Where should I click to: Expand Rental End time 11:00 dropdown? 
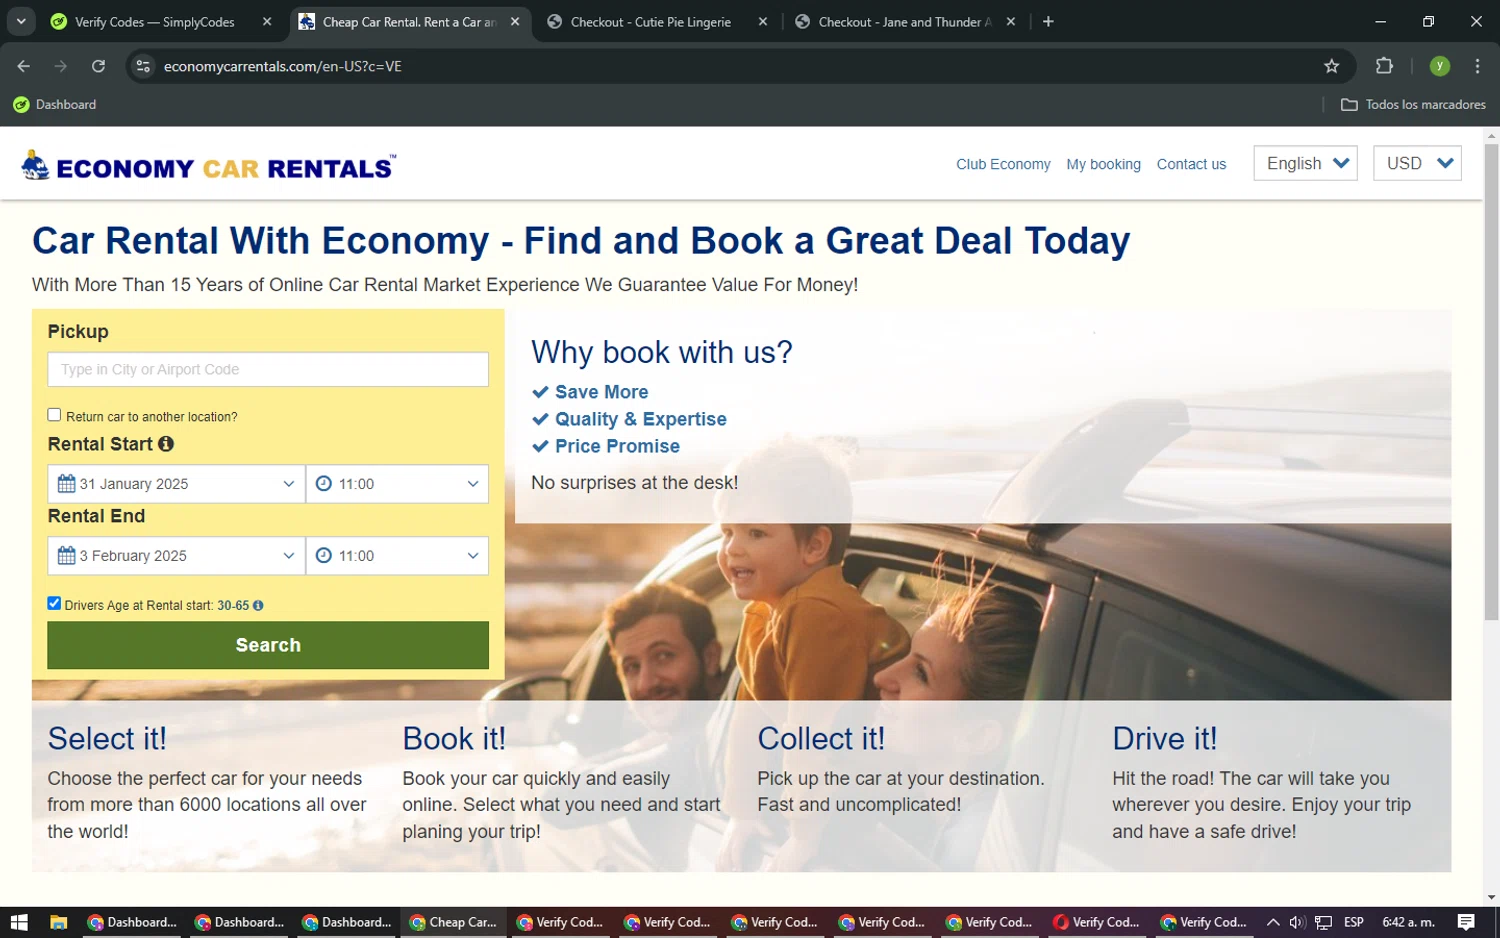pos(397,556)
